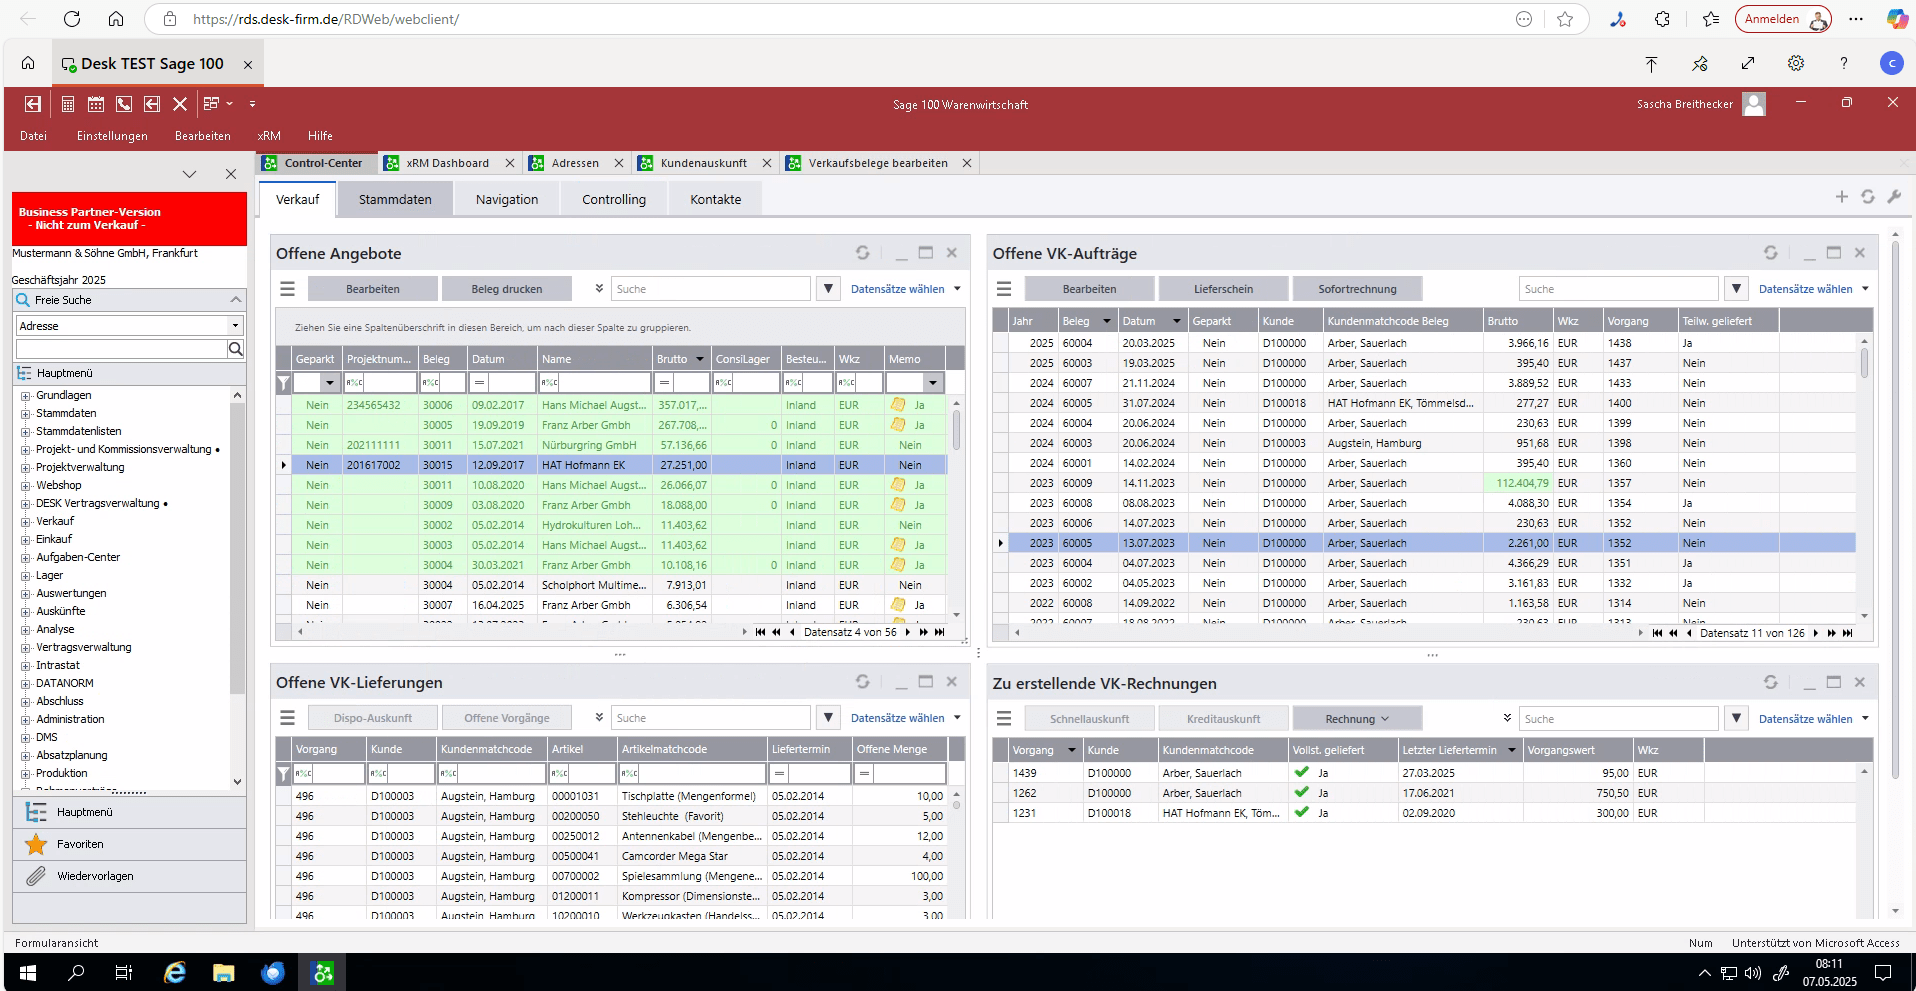
Task: Open the Kundenauskunft tab
Action: [703, 163]
